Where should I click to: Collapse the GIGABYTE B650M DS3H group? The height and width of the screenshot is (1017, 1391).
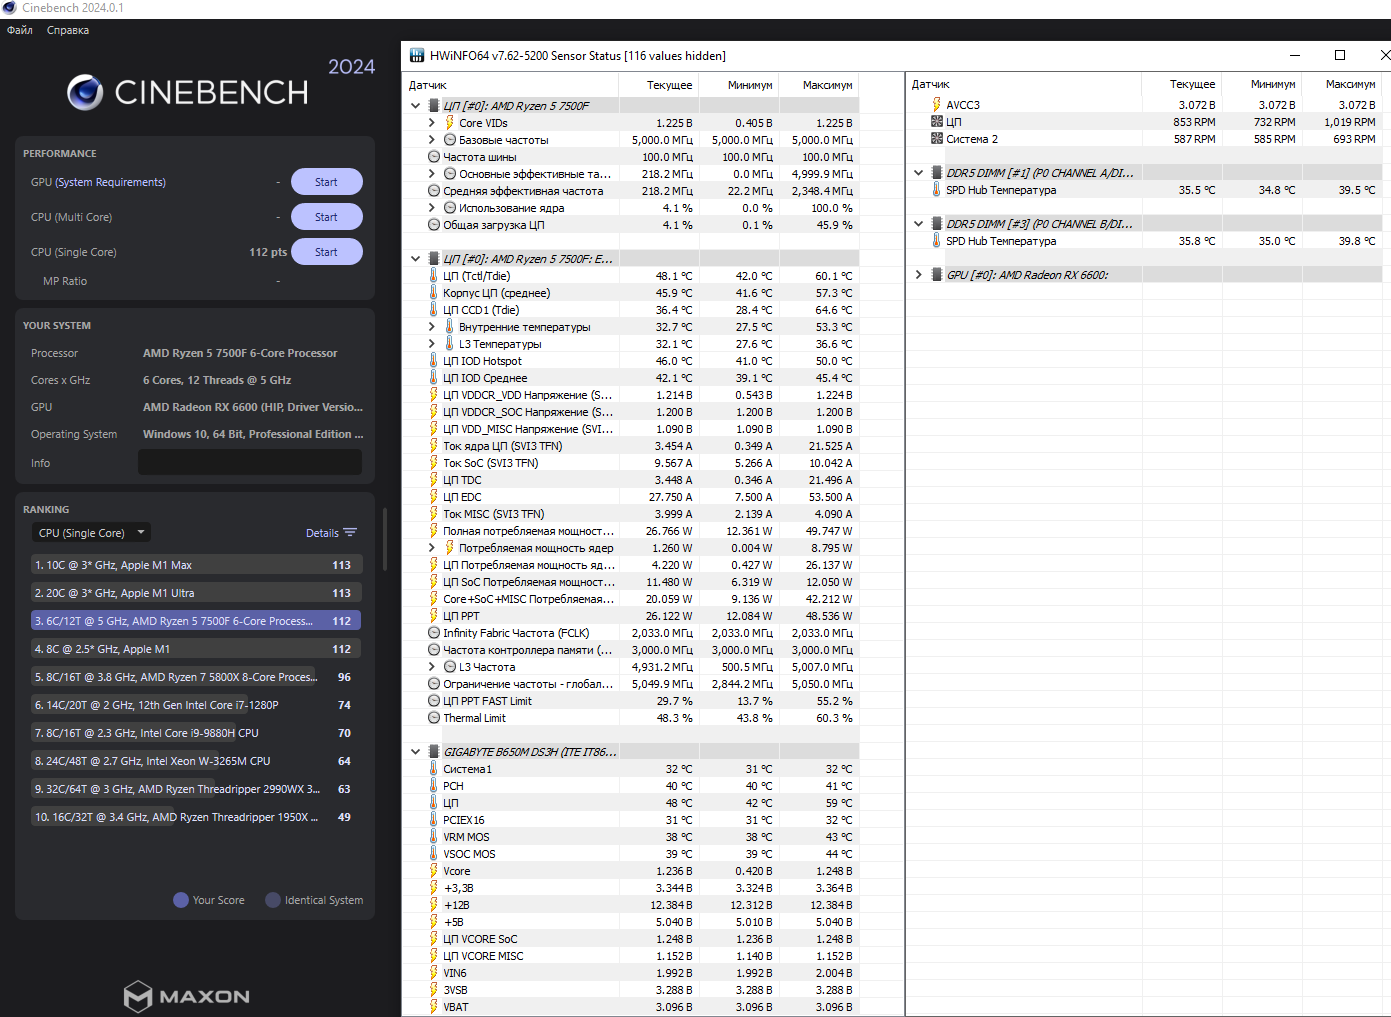415,751
